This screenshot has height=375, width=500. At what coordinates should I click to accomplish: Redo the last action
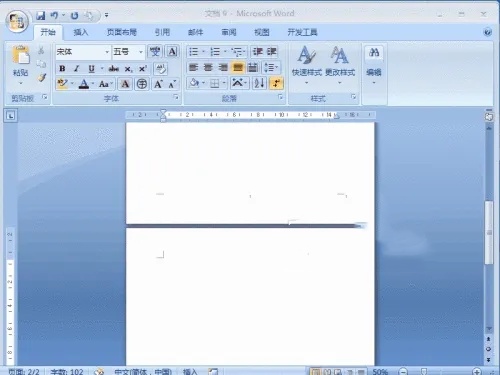pos(75,15)
